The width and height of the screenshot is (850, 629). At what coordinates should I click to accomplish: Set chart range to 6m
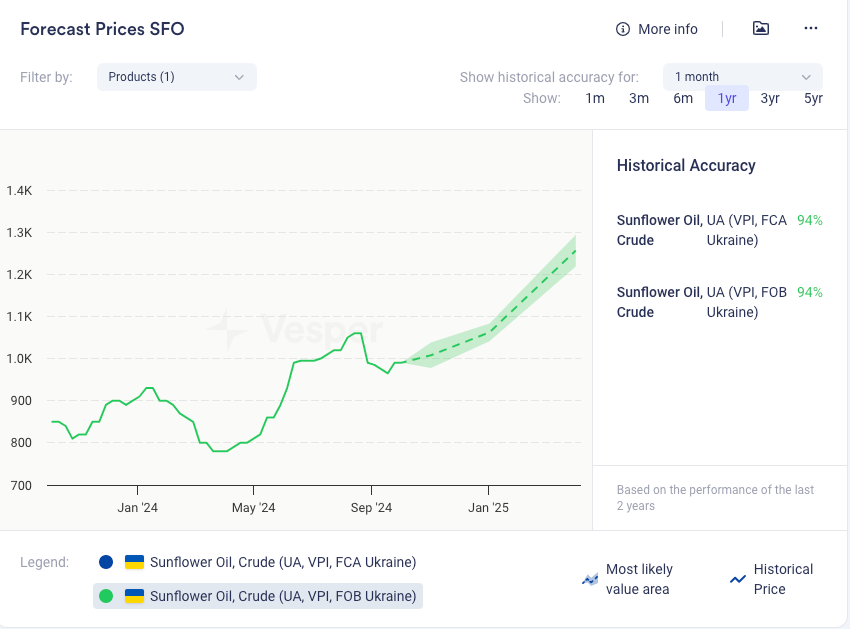(x=683, y=98)
